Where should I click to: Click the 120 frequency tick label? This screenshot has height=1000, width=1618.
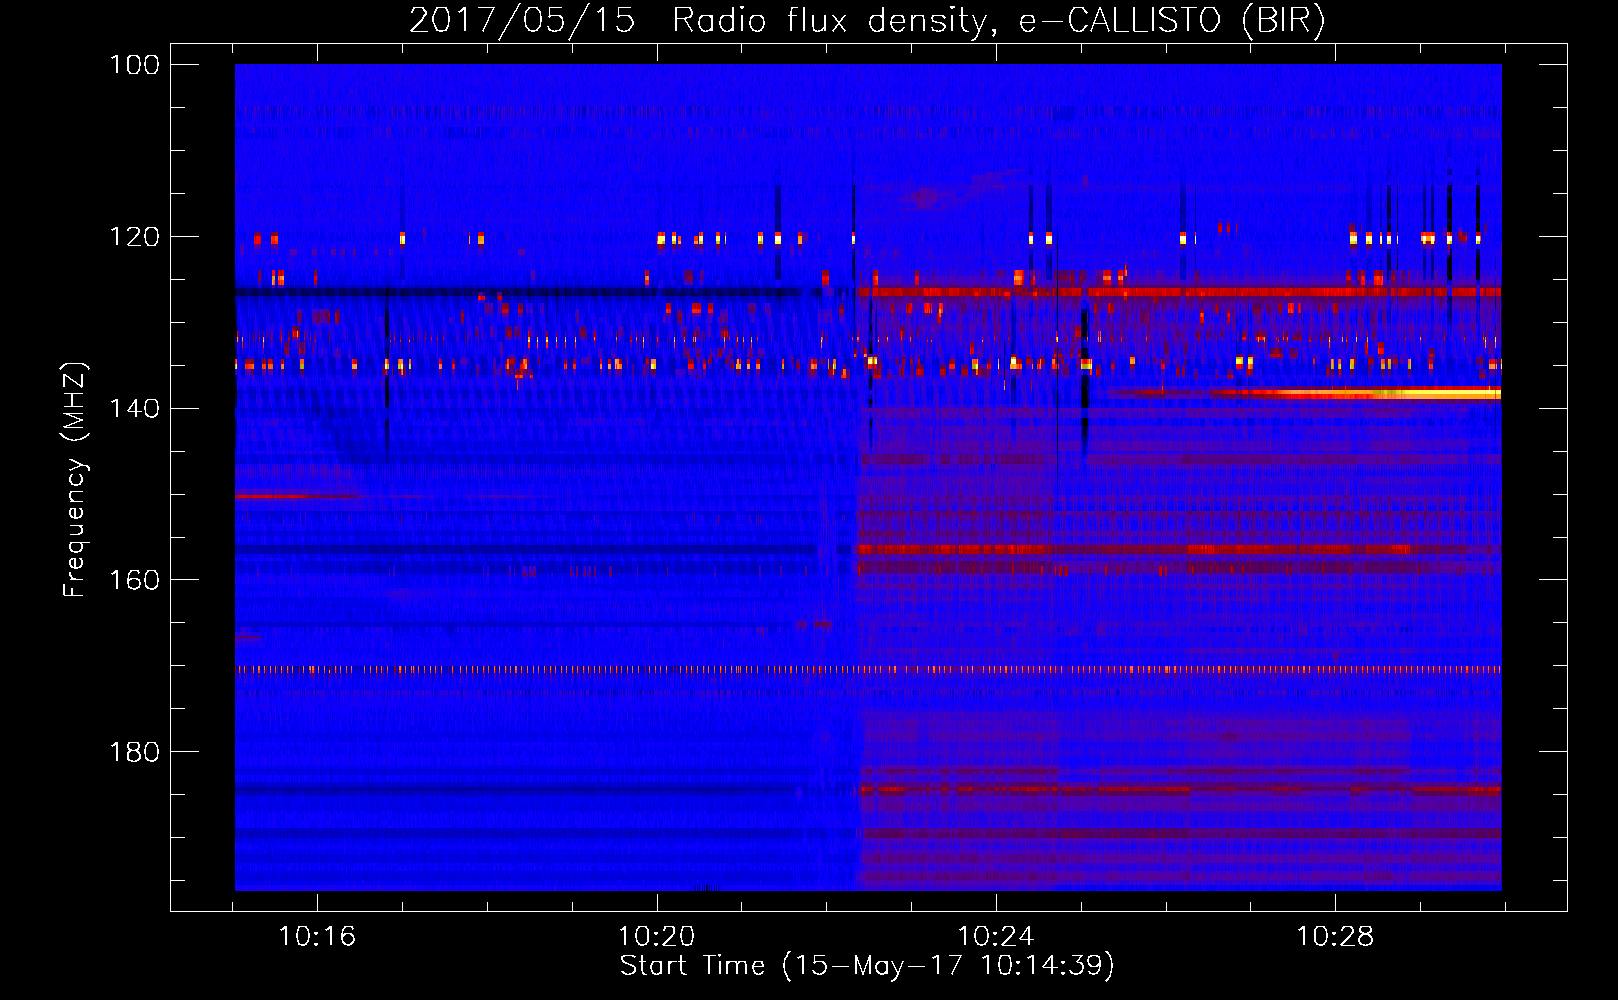pyautogui.click(x=135, y=237)
